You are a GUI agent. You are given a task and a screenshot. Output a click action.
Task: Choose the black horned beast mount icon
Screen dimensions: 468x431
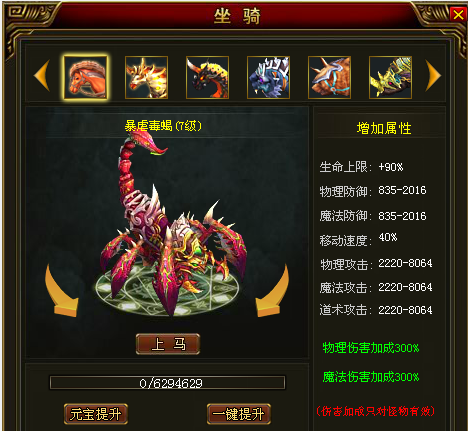pyautogui.click(x=207, y=77)
